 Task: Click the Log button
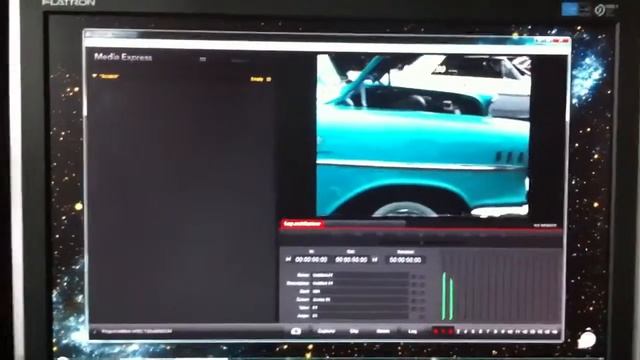pos(412,331)
